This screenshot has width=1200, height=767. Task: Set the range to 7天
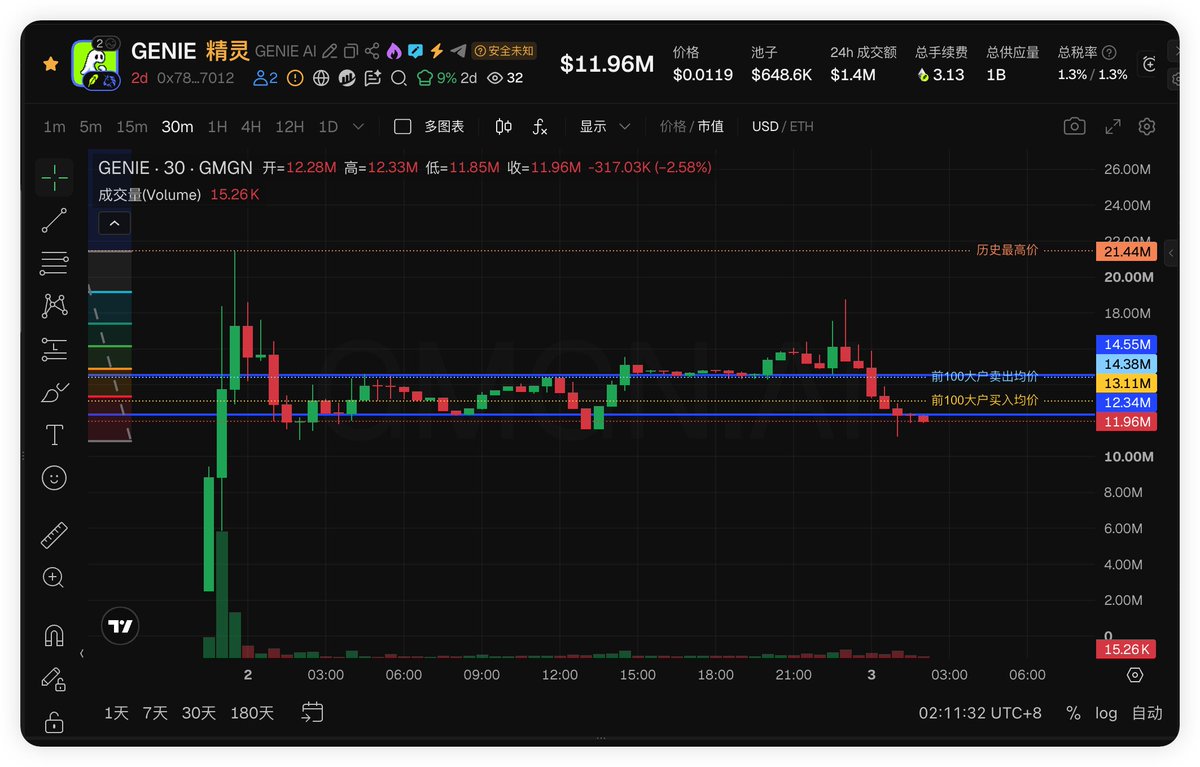[x=155, y=713]
